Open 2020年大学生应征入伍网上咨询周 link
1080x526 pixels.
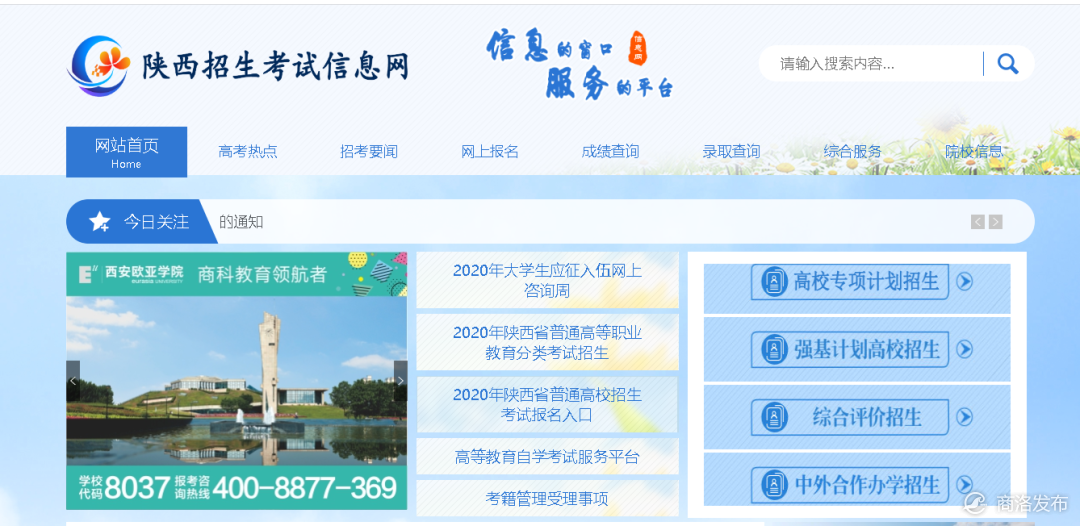tap(548, 280)
